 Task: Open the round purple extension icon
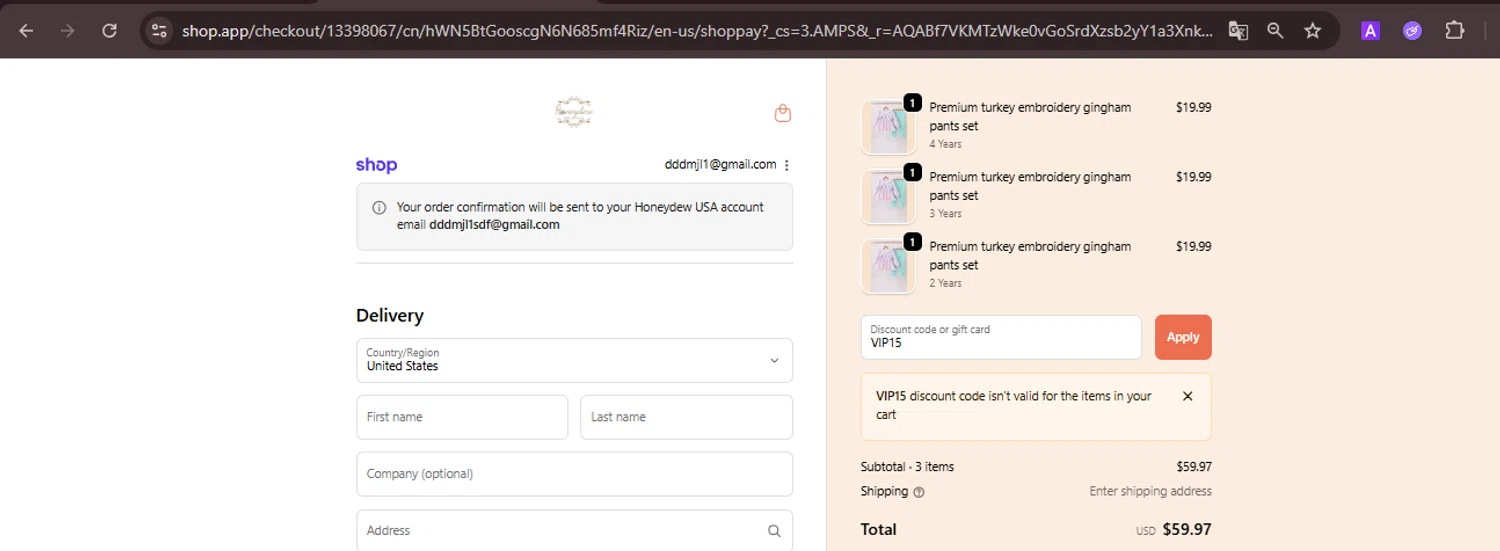[x=1412, y=31]
